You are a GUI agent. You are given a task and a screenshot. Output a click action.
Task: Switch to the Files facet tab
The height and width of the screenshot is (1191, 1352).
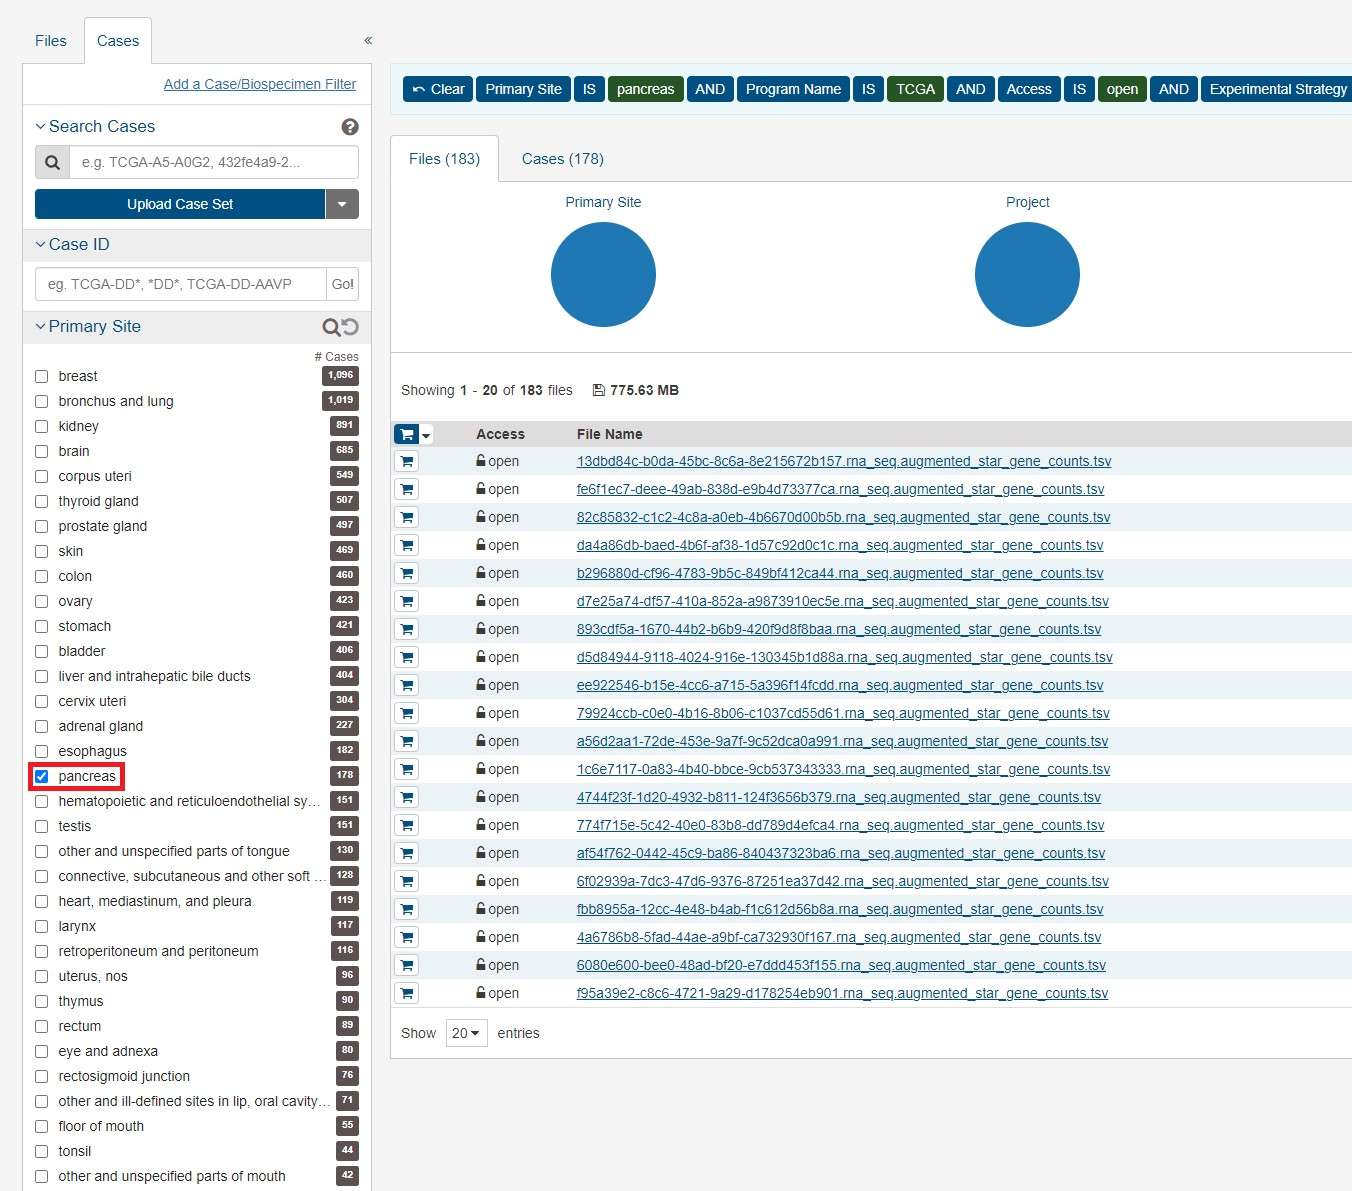[51, 41]
